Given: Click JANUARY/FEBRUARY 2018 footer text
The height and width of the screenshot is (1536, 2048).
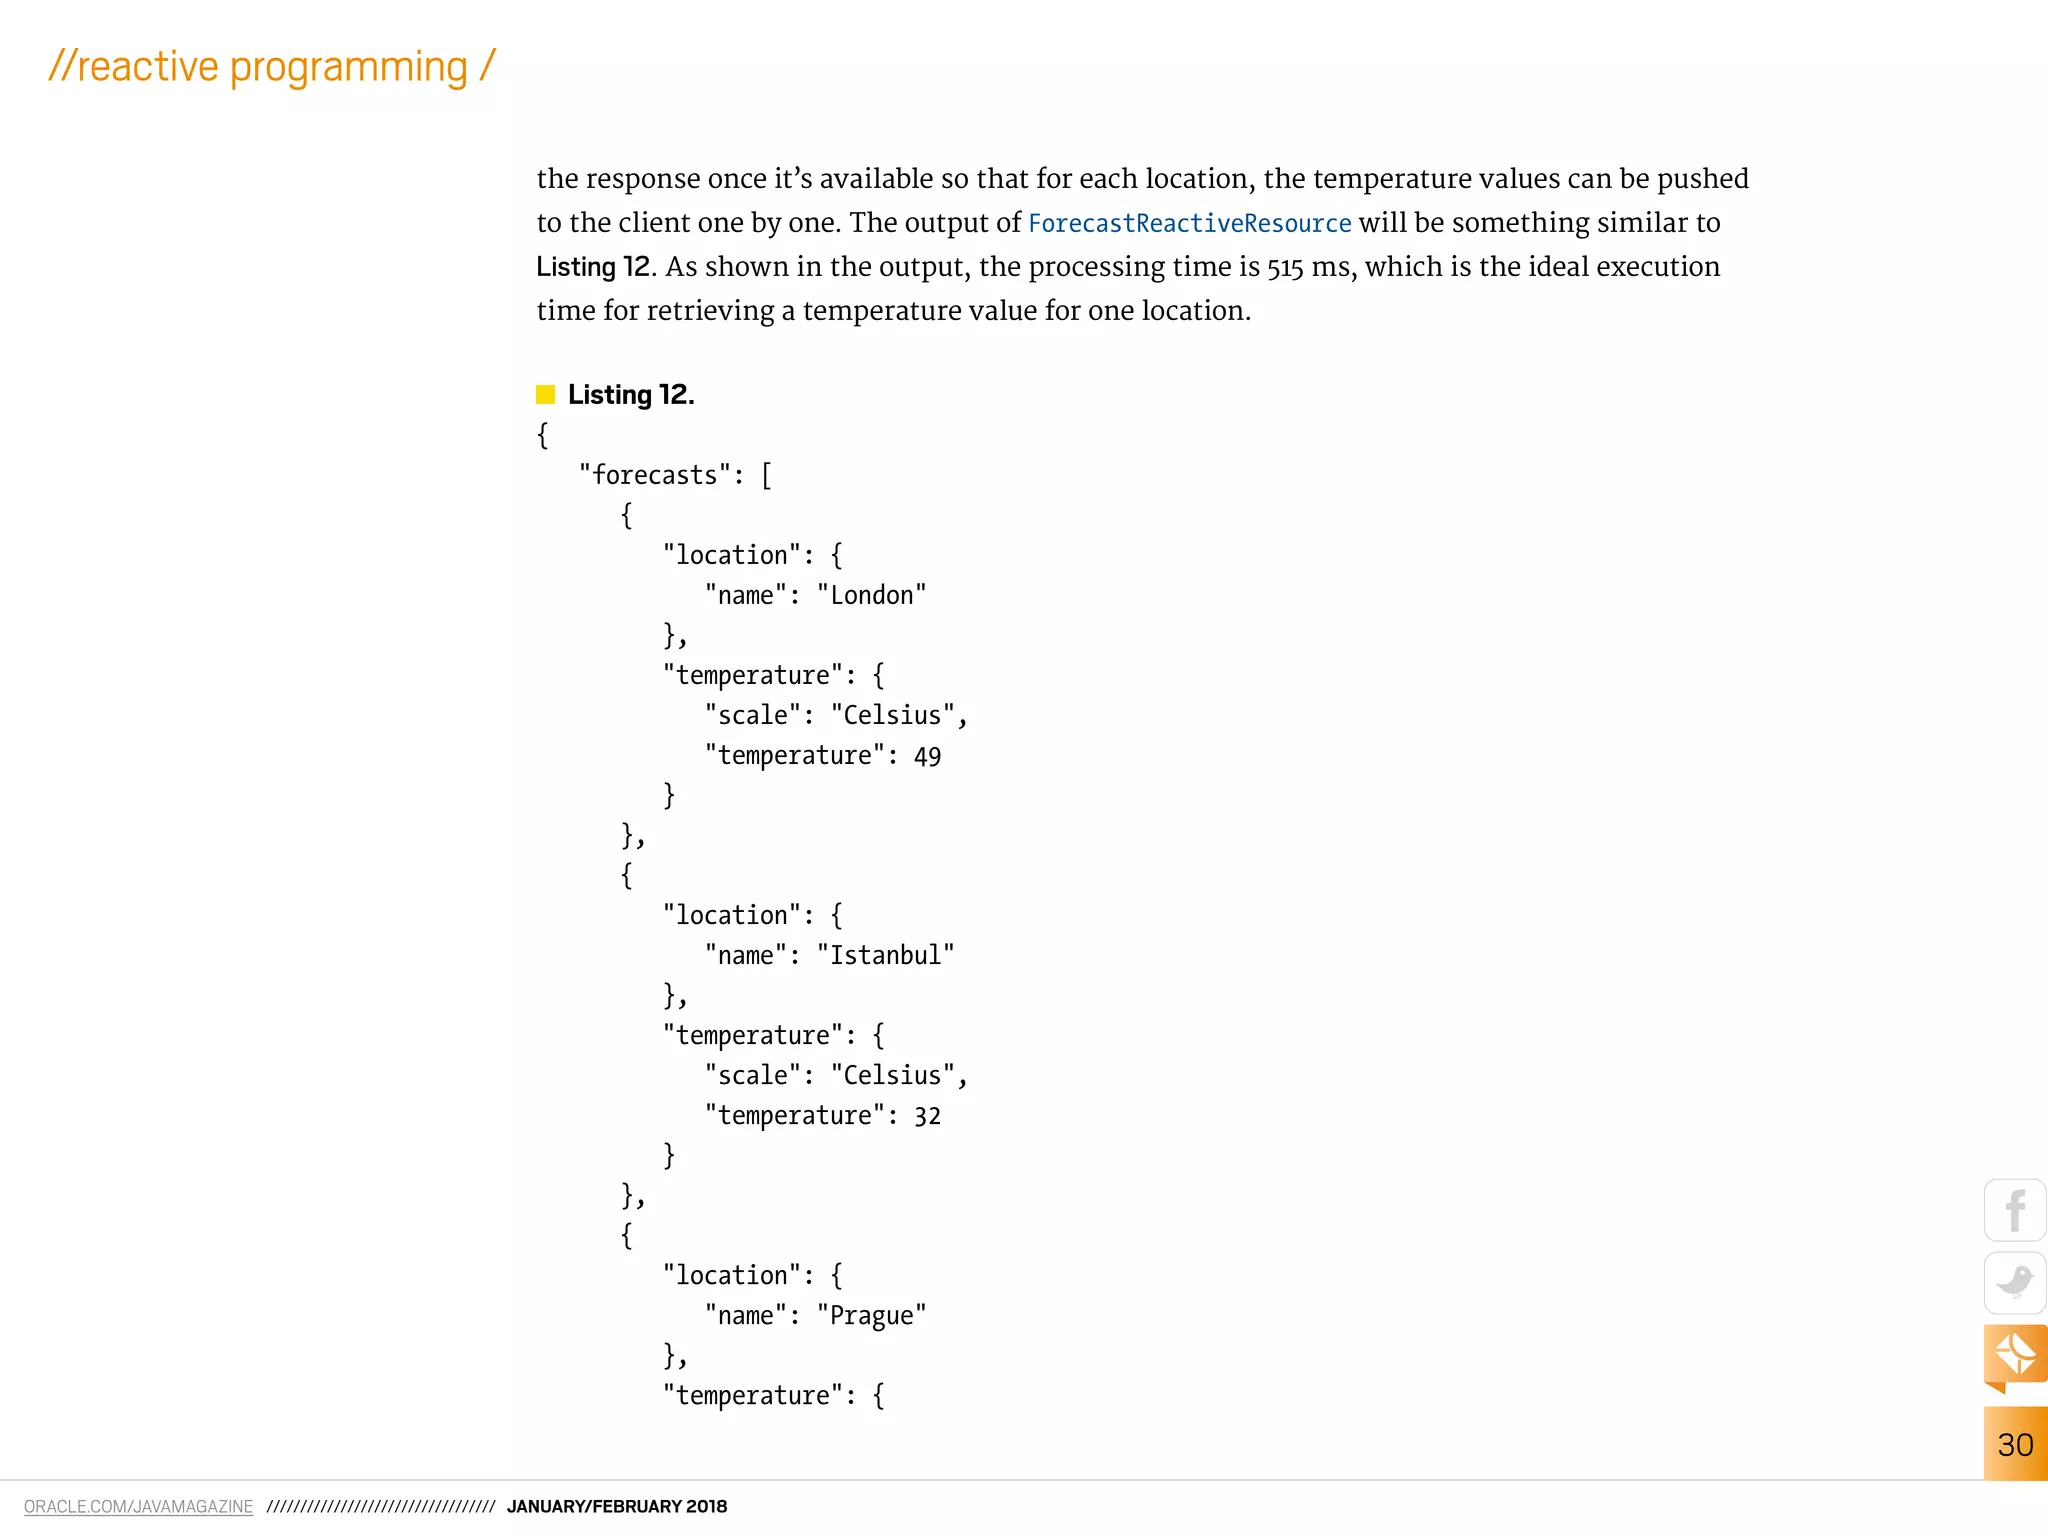Looking at the screenshot, I should pyautogui.click(x=617, y=1506).
